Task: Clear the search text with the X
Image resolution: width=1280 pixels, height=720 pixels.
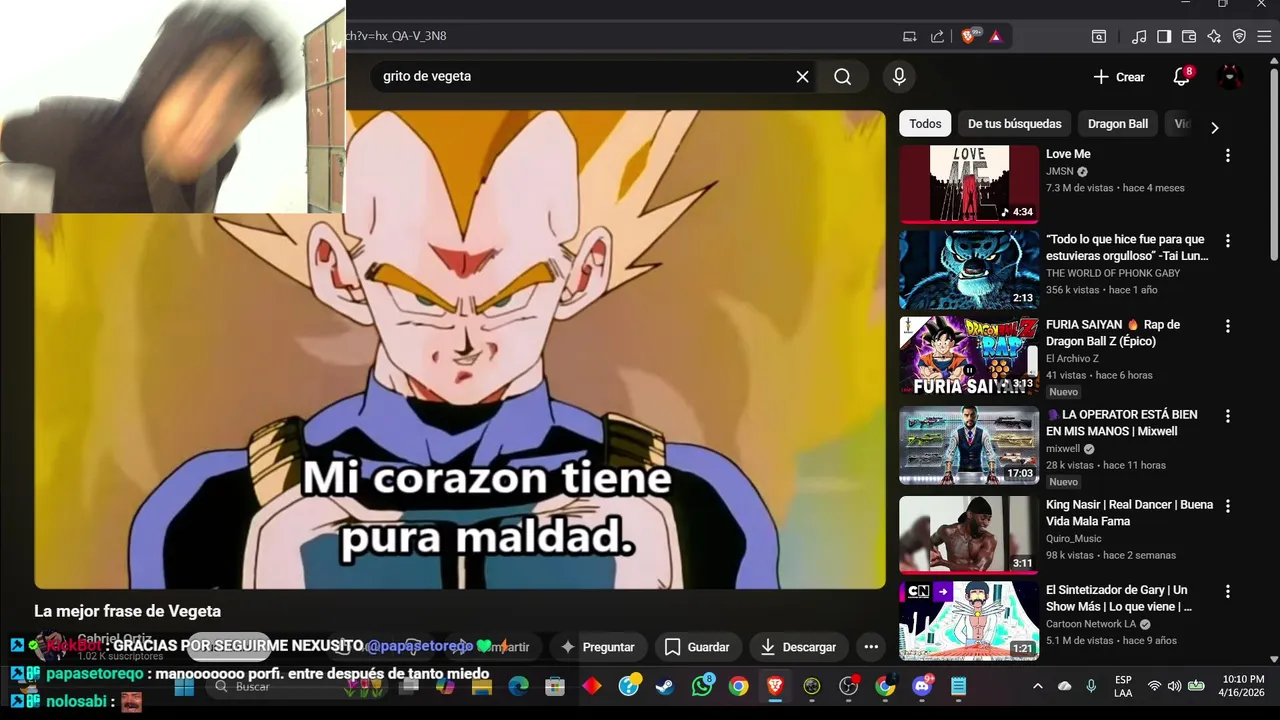Action: 802,77
